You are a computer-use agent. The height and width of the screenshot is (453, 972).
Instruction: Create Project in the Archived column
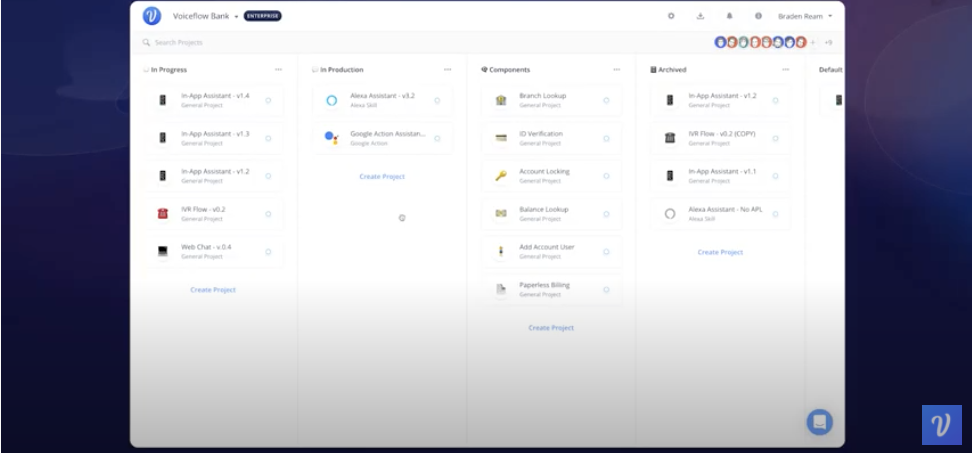coord(720,252)
